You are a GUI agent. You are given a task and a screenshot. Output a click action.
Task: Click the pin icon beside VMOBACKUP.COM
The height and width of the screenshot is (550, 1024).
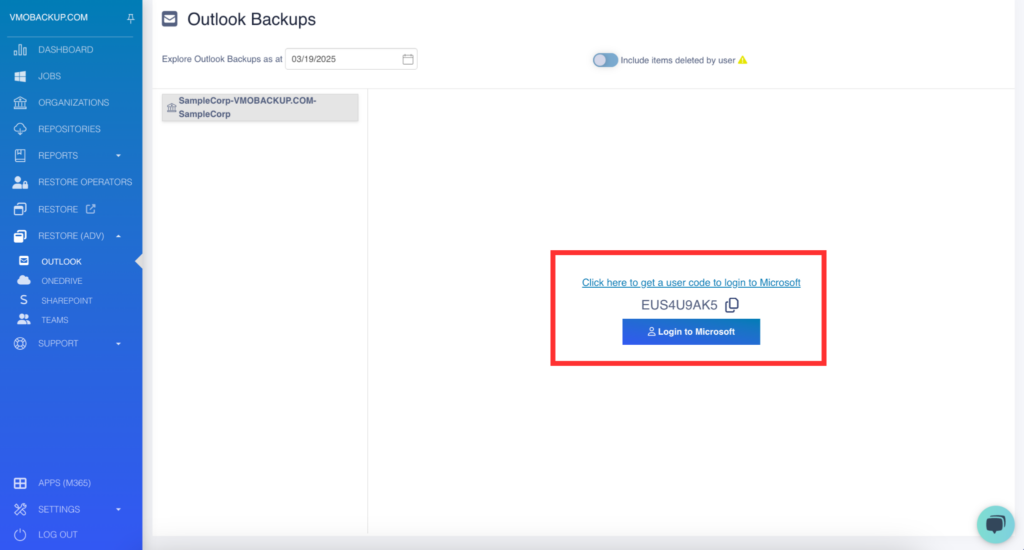pos(131,18)
